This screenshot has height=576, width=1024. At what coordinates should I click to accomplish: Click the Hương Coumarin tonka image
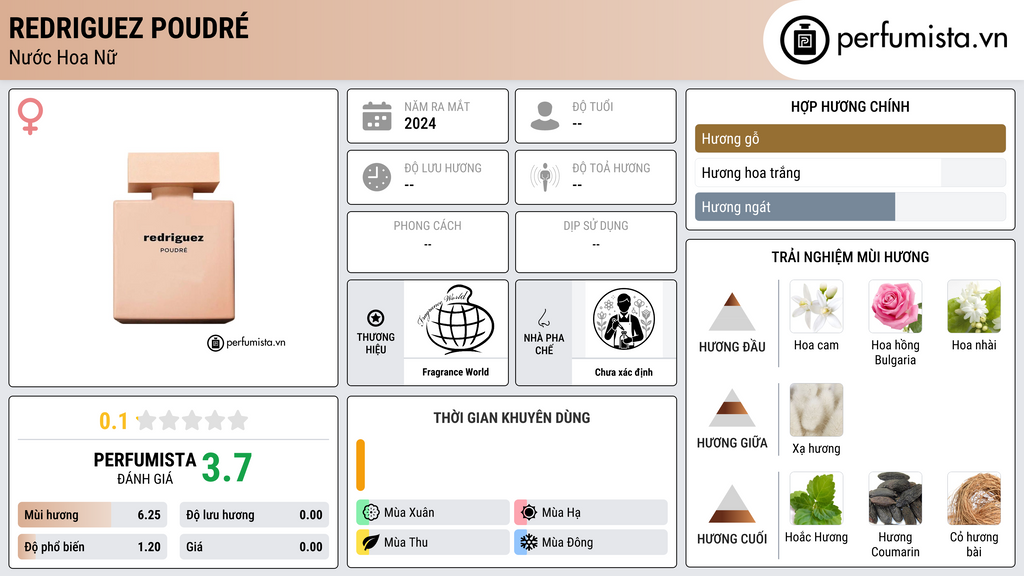[895, 498]
